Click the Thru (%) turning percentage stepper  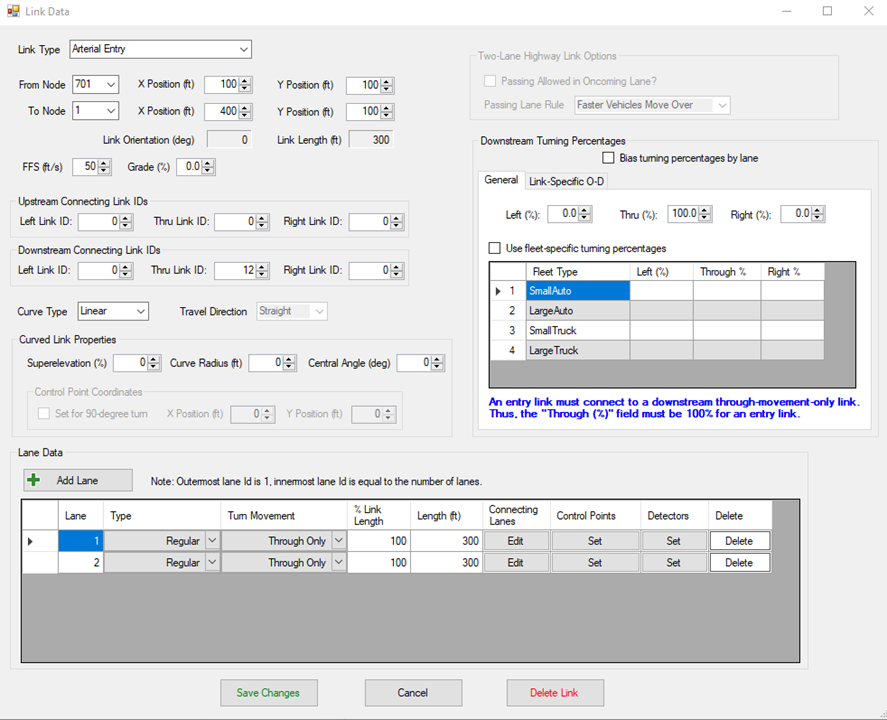click(705, 214)
